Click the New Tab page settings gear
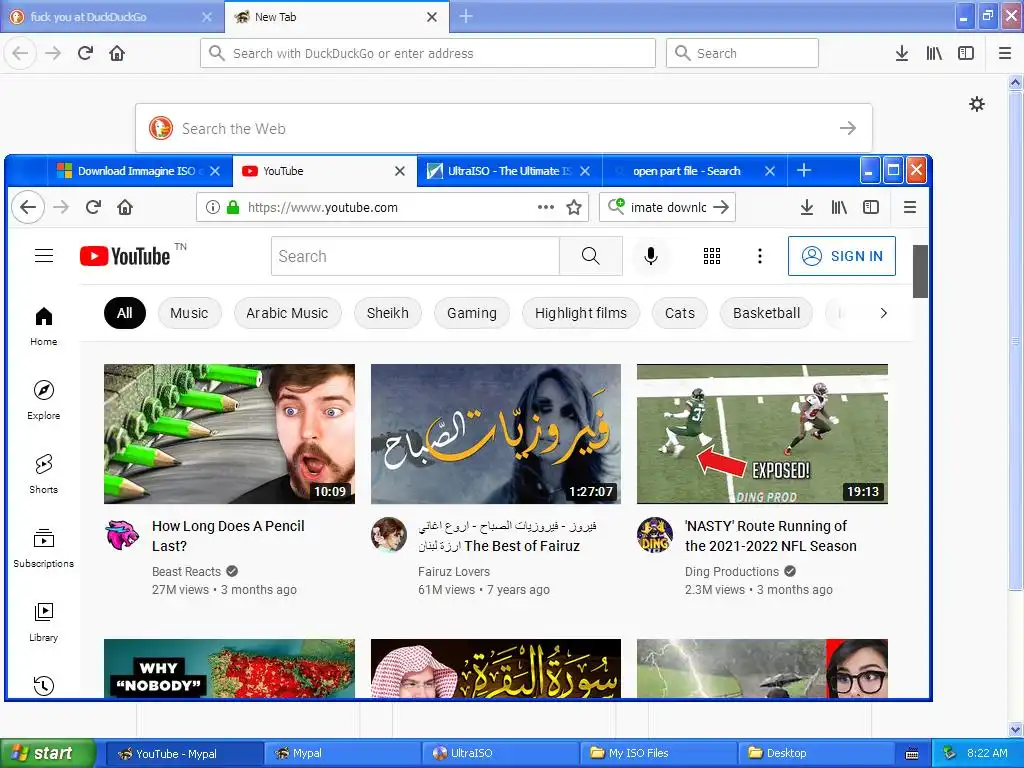Screen dimensions: 1024x768 [977, 104]
